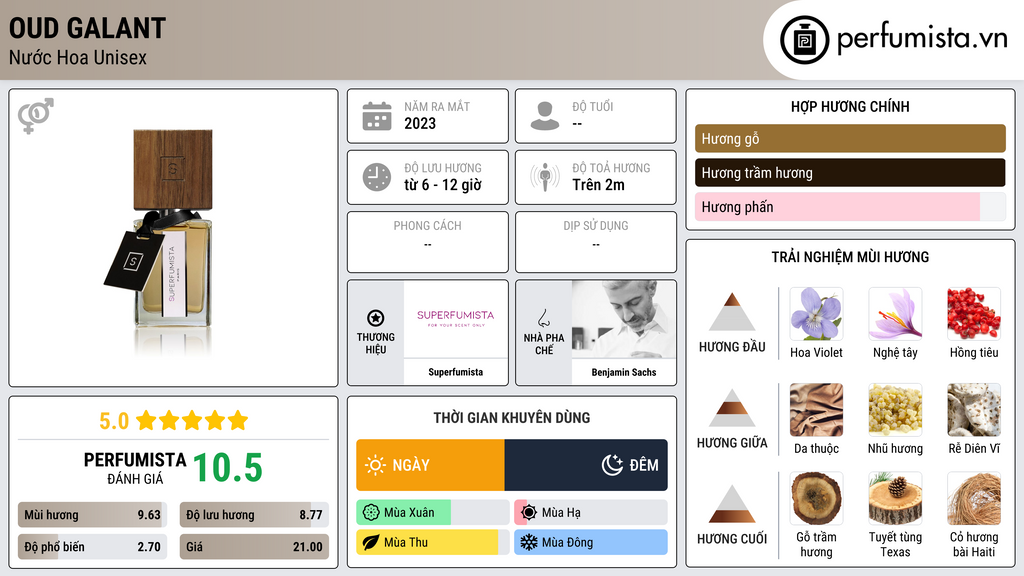Screen dimensions: 1024x576
Task: Click the five-star rating stars
Action: pos(192,420)
